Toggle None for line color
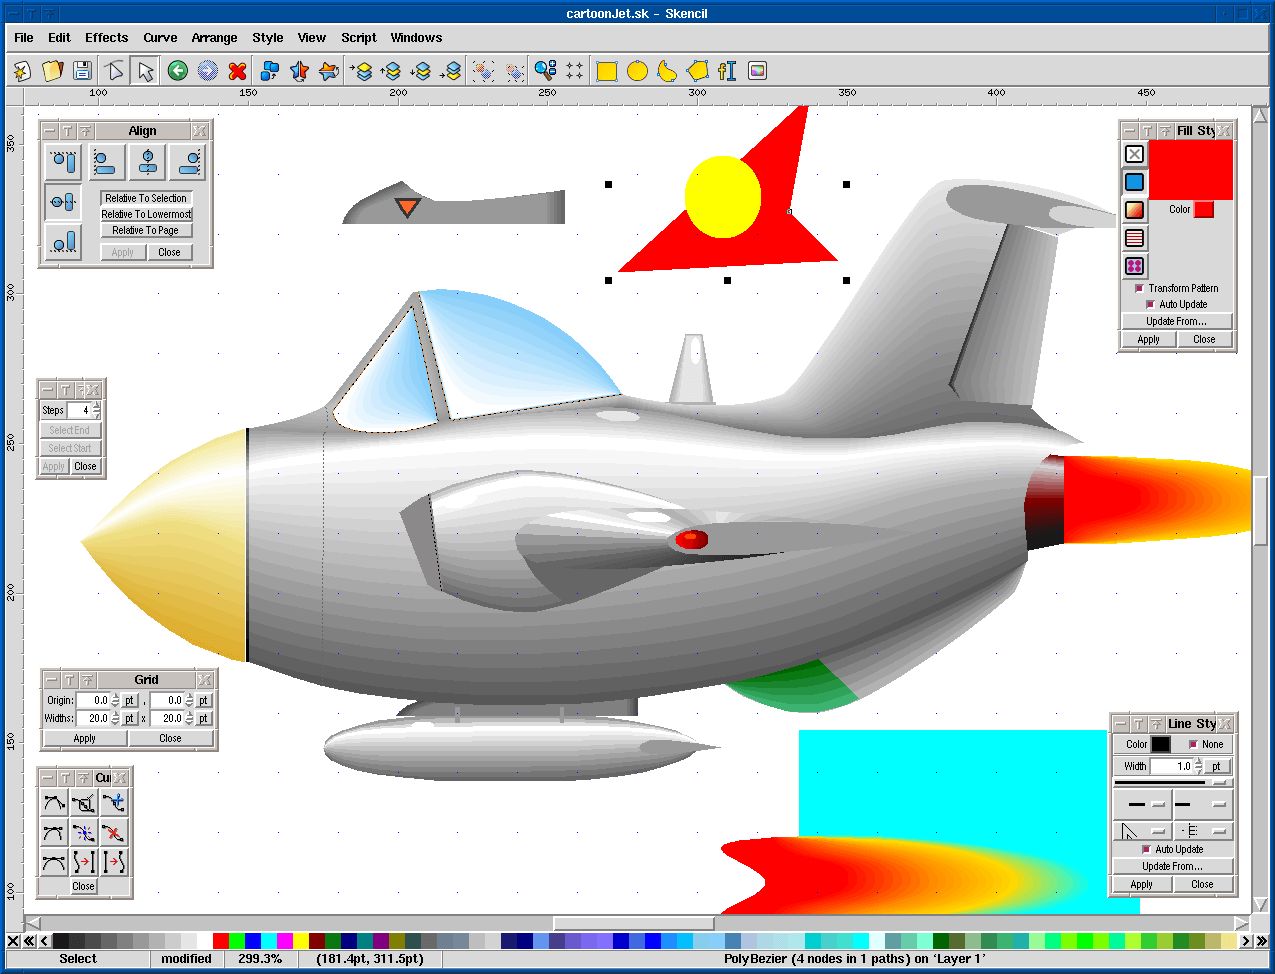Viewport: 1275px width, 974px height. [x=1192, y=744]
